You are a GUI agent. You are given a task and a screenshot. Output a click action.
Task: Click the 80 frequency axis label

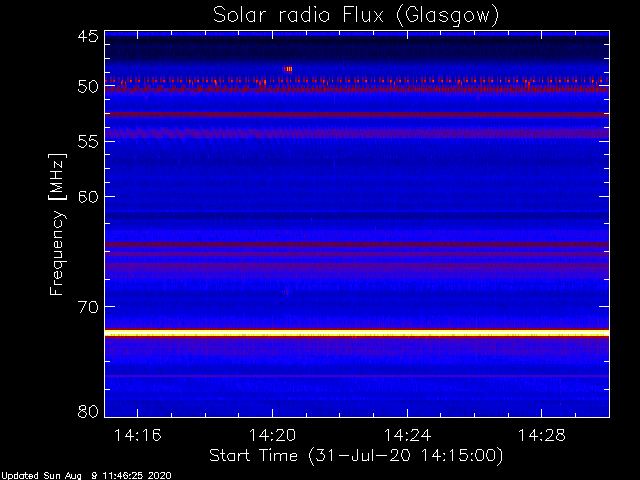point(88,411)
